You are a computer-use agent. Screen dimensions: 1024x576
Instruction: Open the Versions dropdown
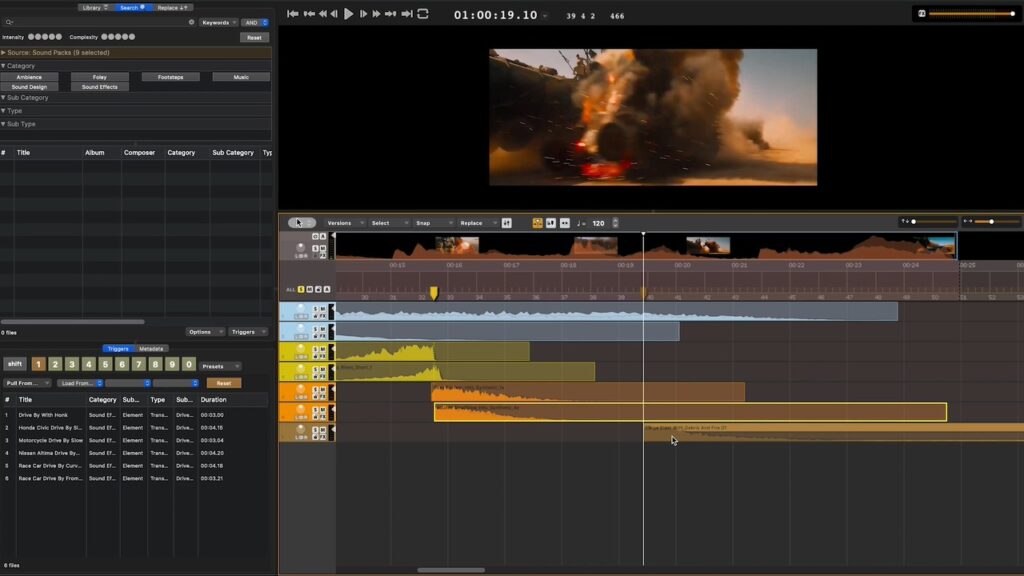coord(345,223)
